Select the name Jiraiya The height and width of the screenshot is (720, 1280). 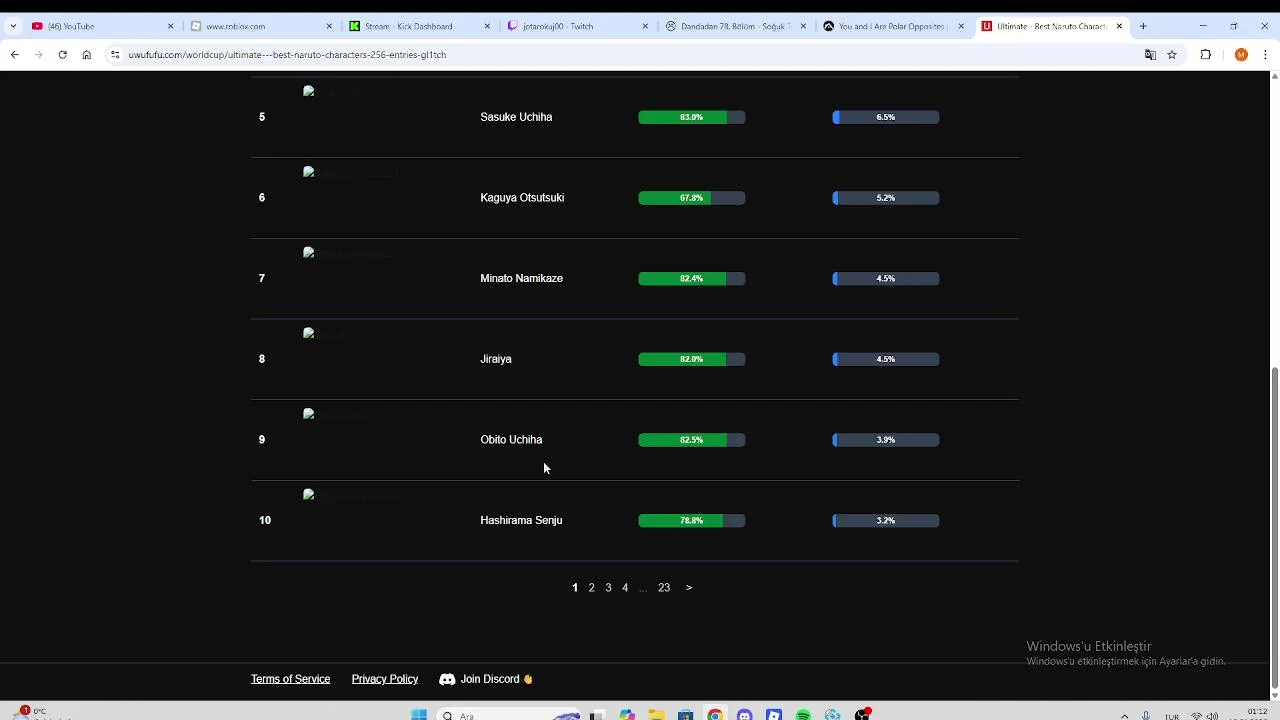[496, 359]
